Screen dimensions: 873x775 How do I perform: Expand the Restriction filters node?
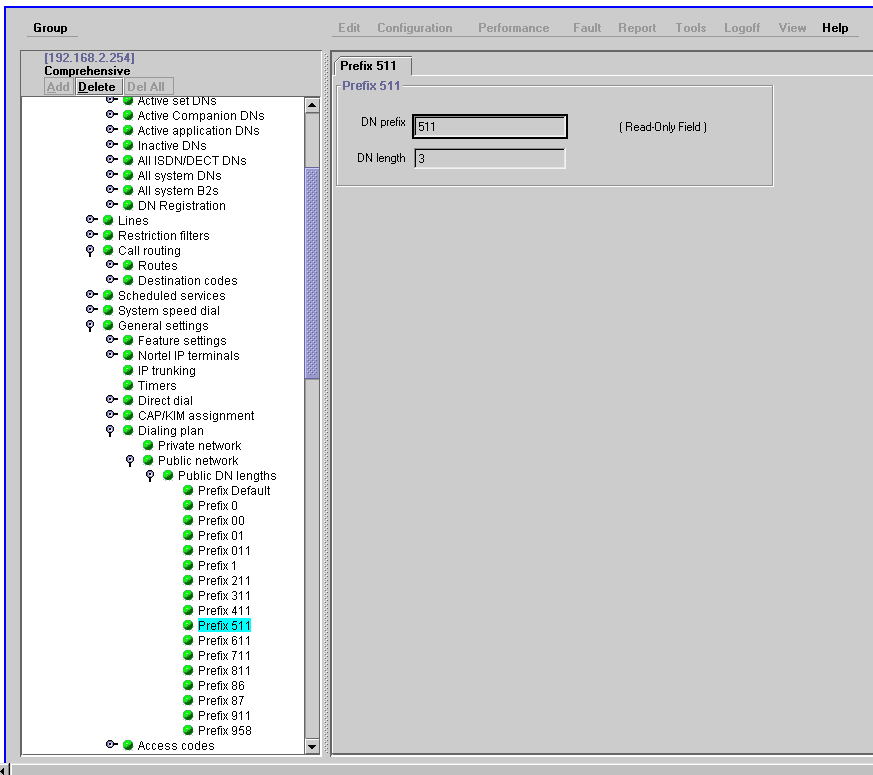click(92, 236)
